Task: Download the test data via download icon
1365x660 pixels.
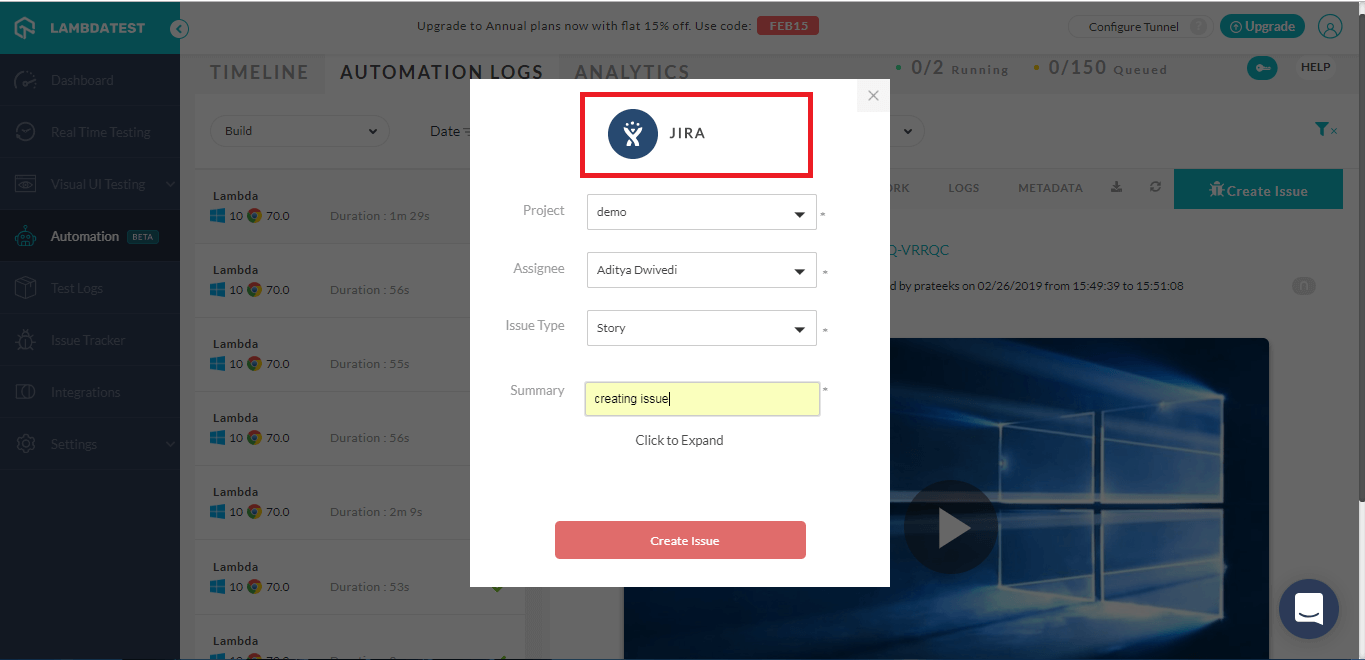Action: pos(1116,187)
